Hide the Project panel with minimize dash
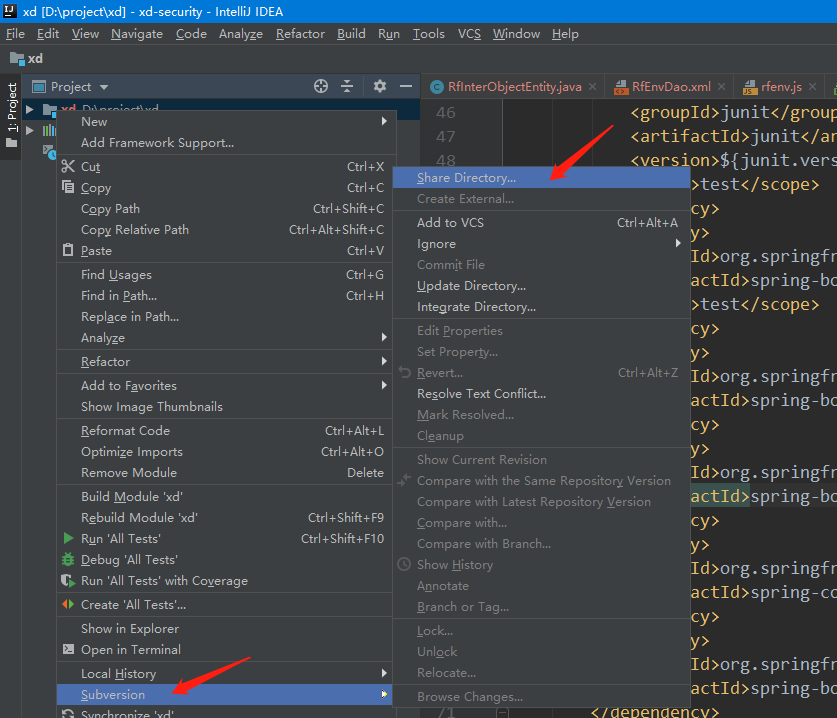Viewport: 837px width, 718px height. (x=406, y=86)
